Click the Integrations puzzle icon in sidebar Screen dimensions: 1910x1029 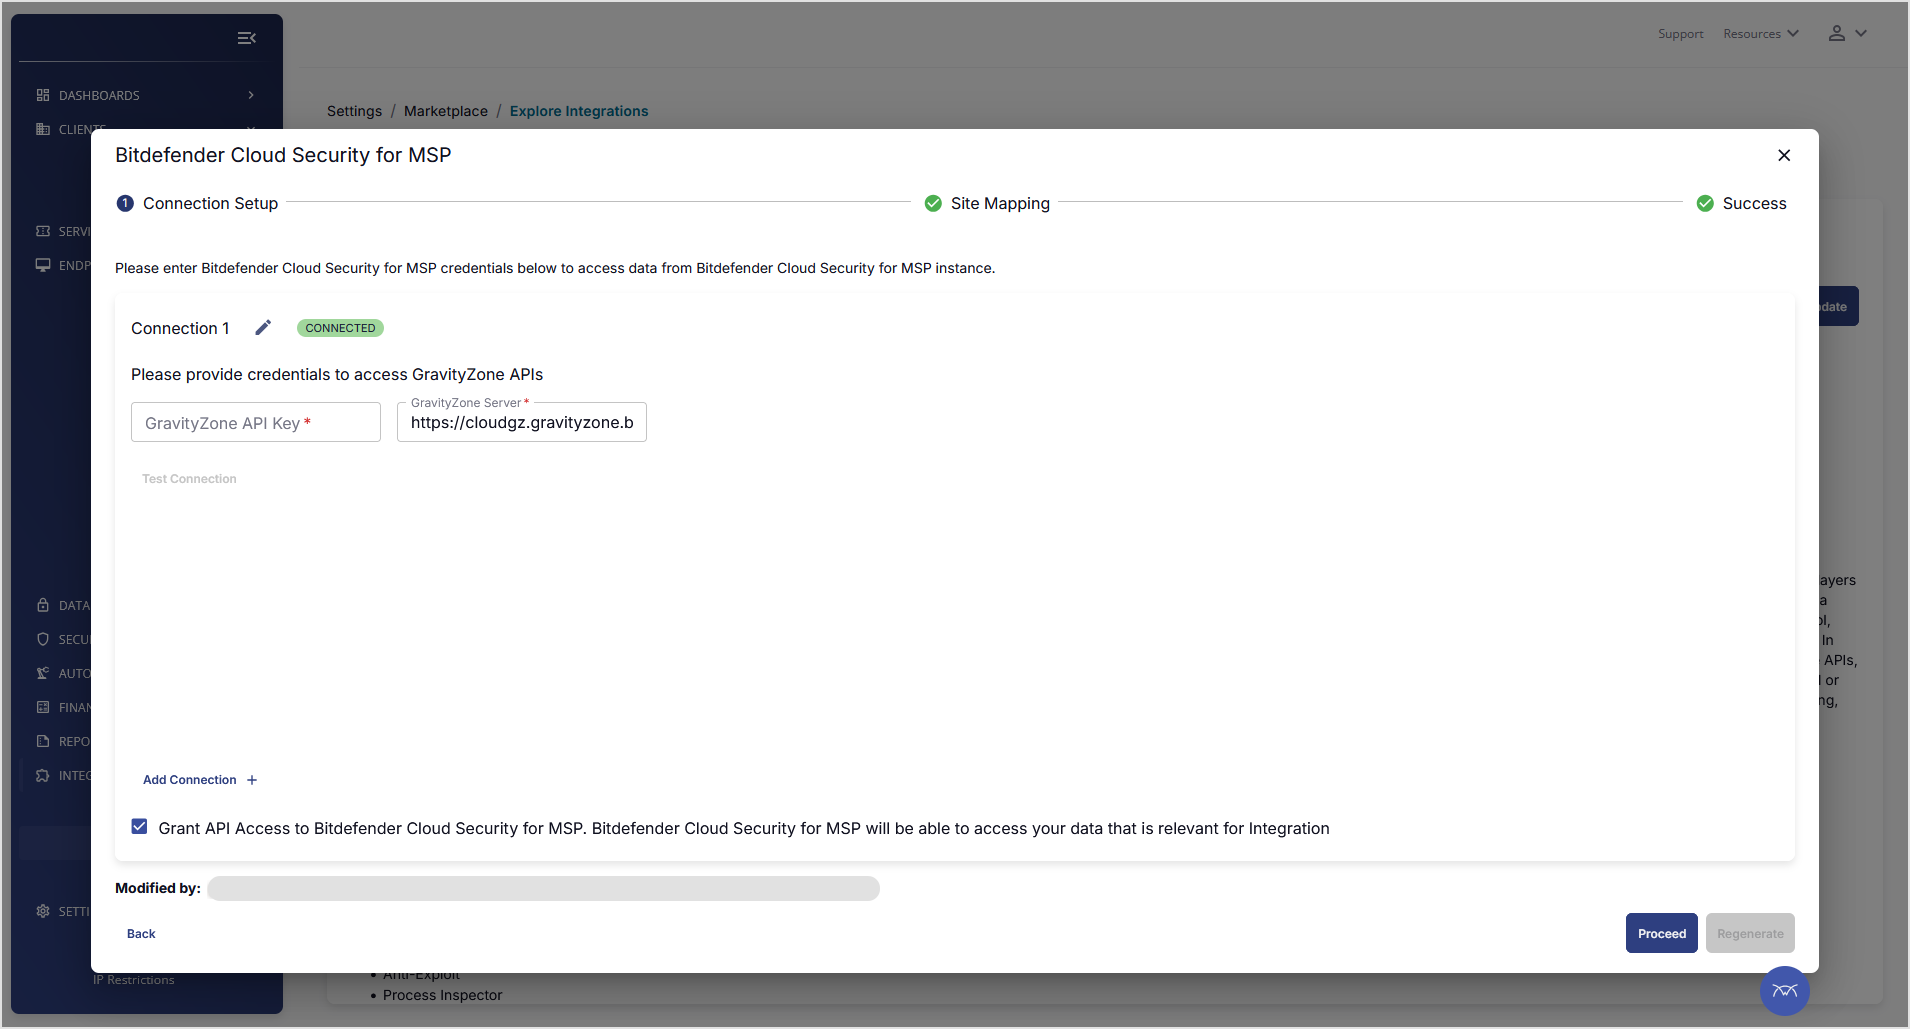[43, 775]
